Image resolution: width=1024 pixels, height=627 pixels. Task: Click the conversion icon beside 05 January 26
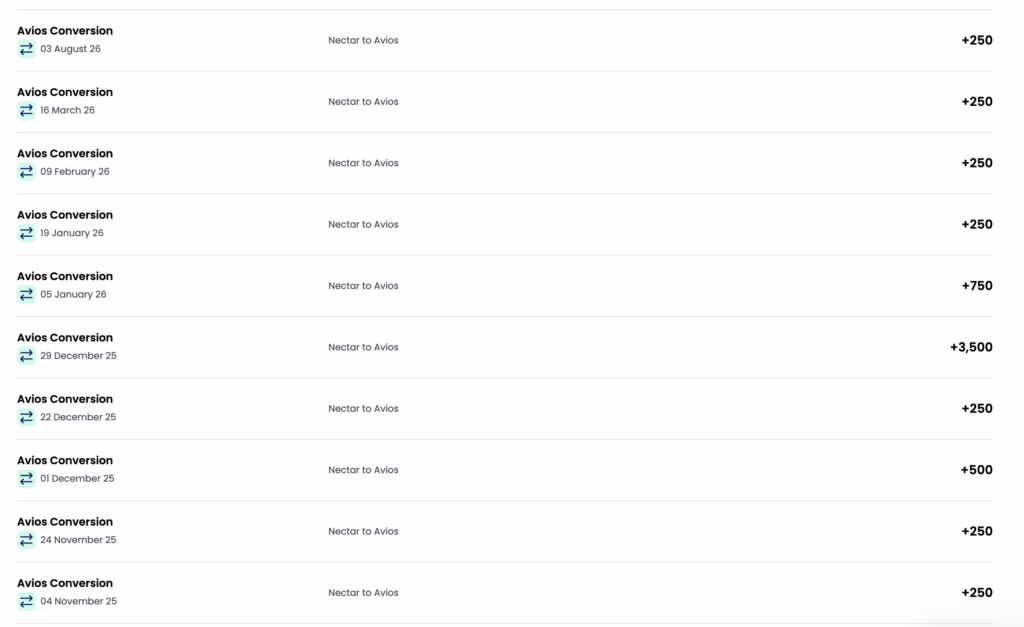[x=26, y=295]
